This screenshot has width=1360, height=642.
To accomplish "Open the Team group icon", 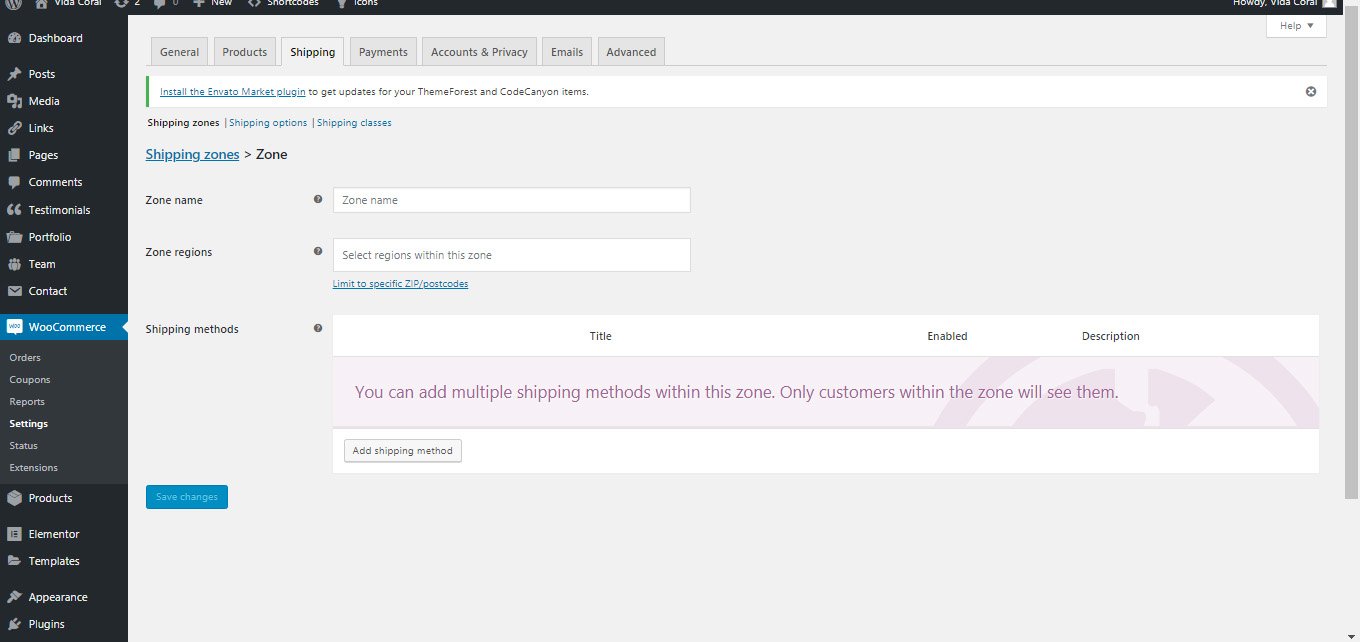I will (14, 264).
